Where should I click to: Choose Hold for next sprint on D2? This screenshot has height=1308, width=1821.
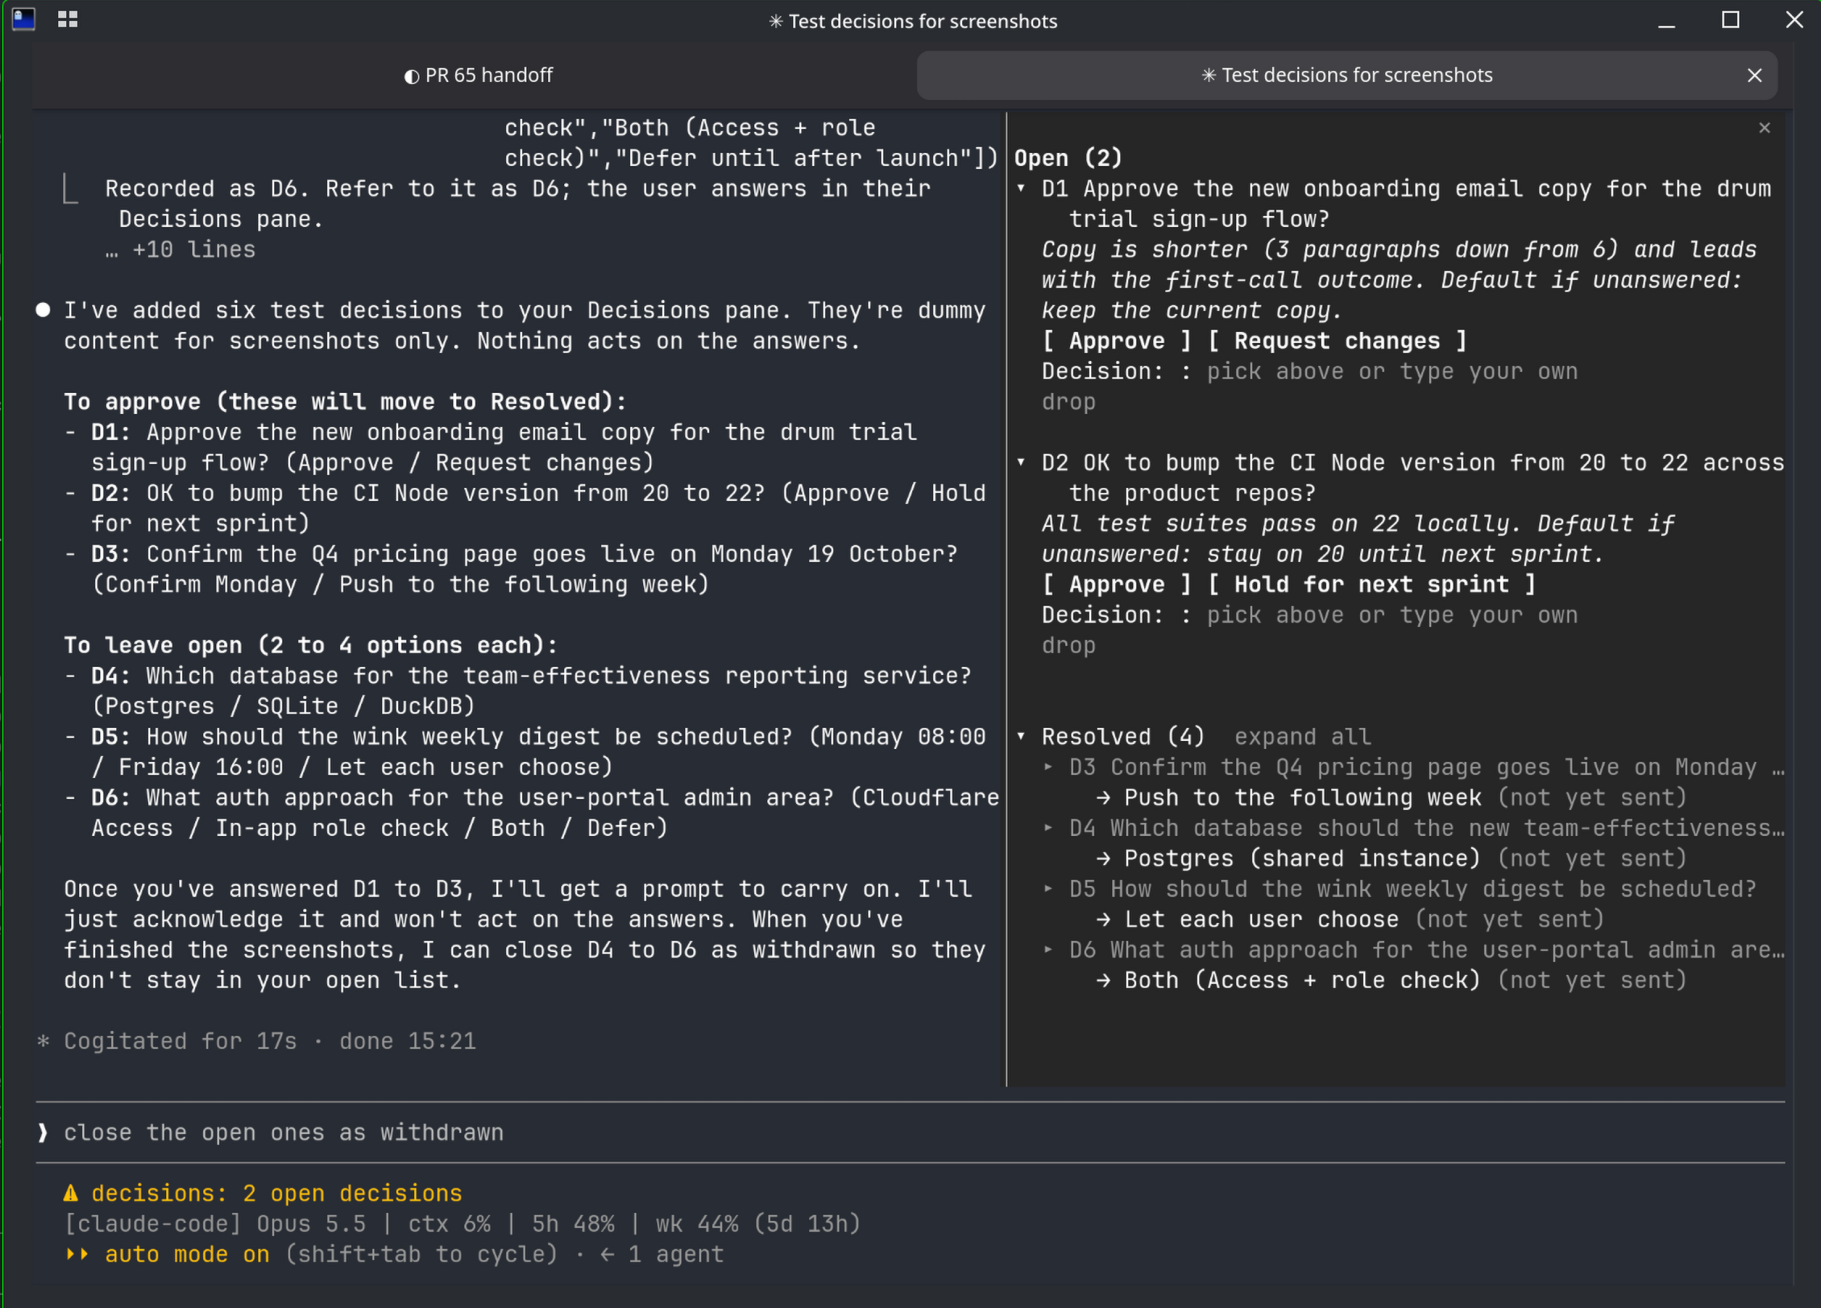point(1371,585)
